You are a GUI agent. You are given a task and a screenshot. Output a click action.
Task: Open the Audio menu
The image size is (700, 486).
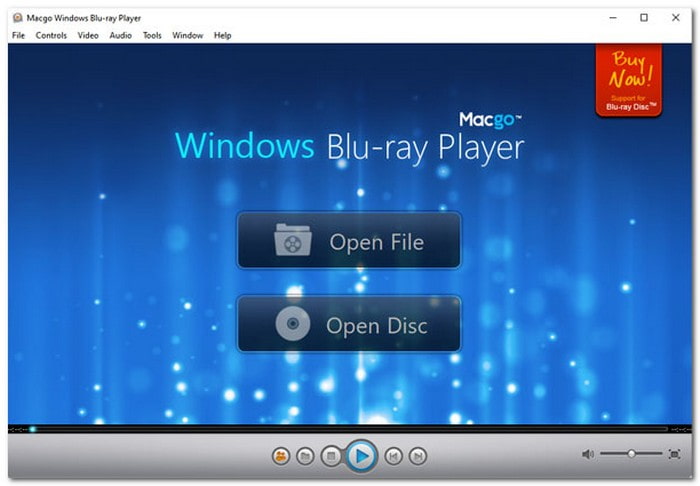(121, 35)
